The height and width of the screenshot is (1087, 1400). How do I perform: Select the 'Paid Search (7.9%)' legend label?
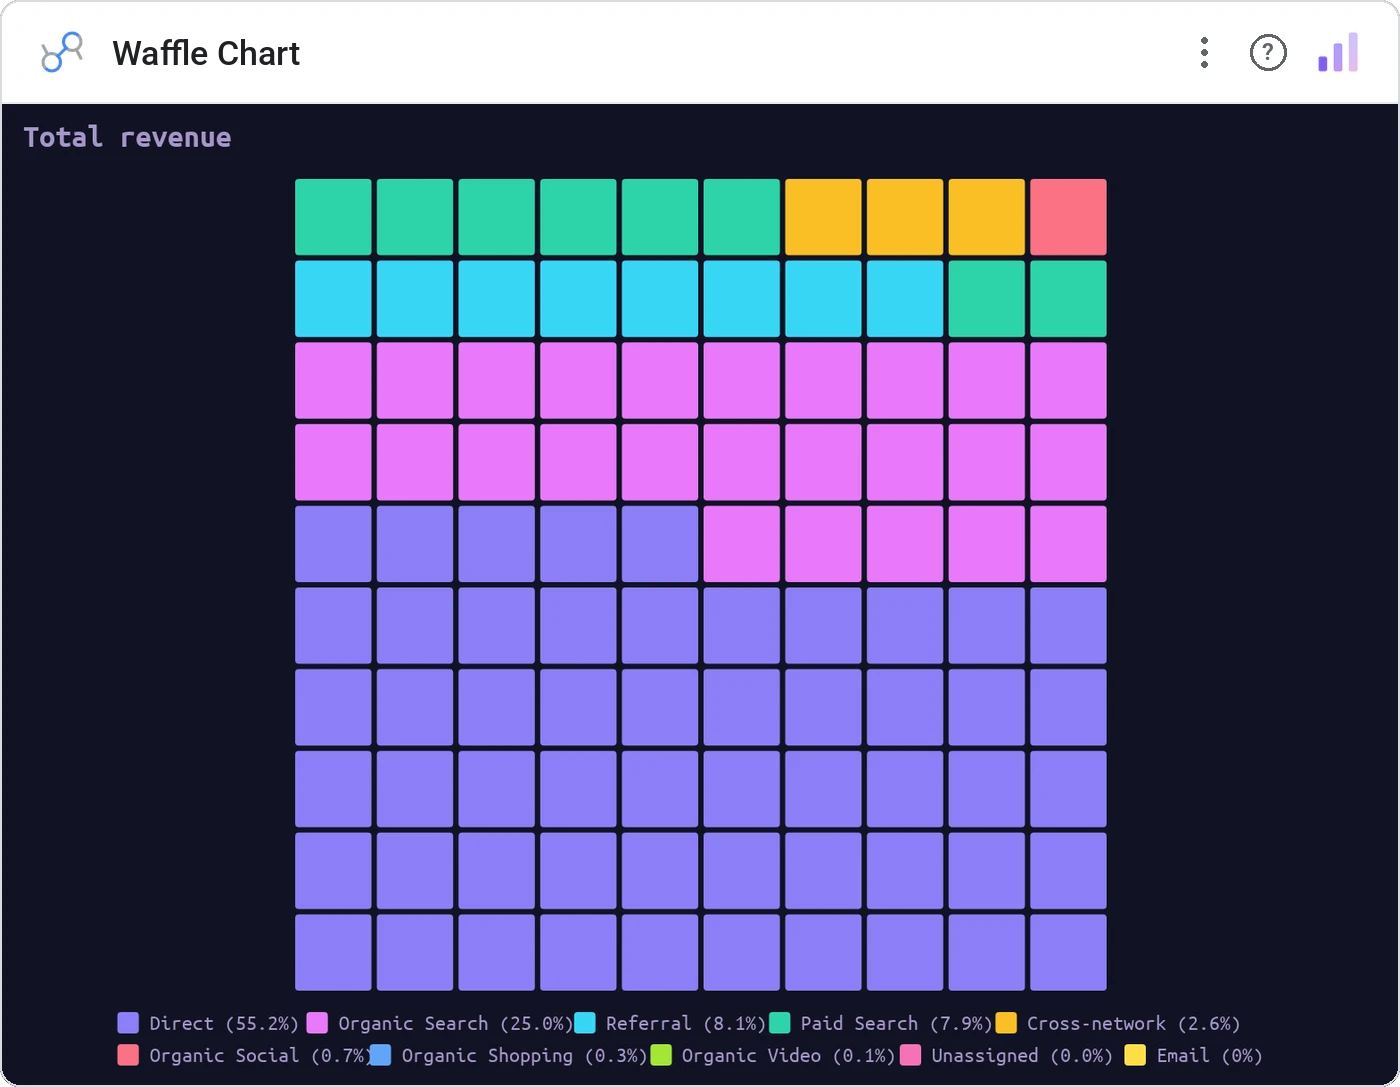pyautogui.click(x=897, y=1023)
